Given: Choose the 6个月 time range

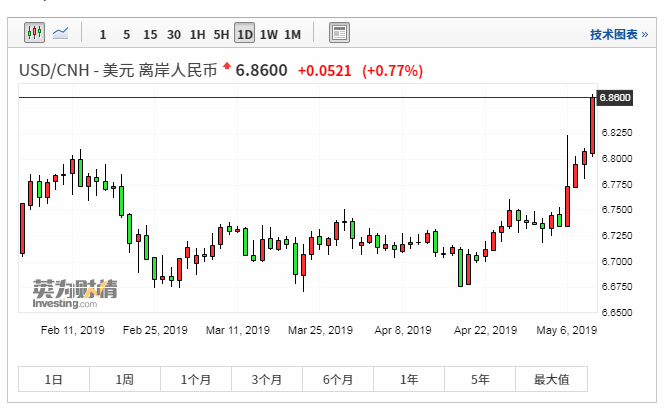Looking at the screenshot, I should (338, 379).
